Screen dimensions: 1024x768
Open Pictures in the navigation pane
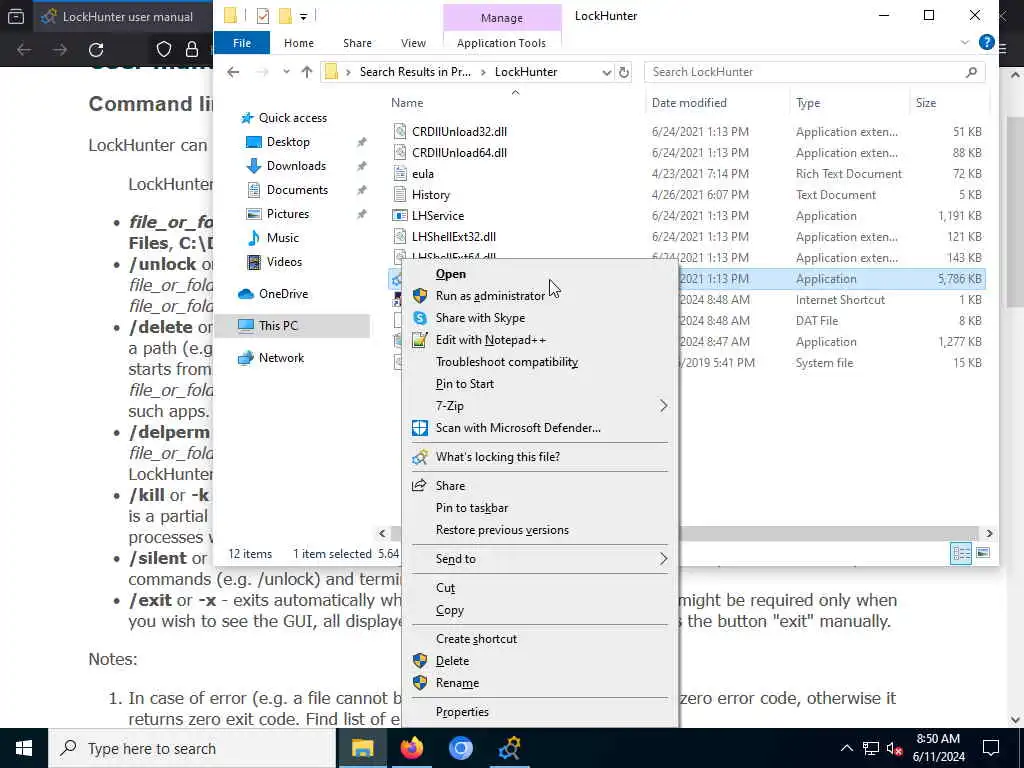click(287, 214)
